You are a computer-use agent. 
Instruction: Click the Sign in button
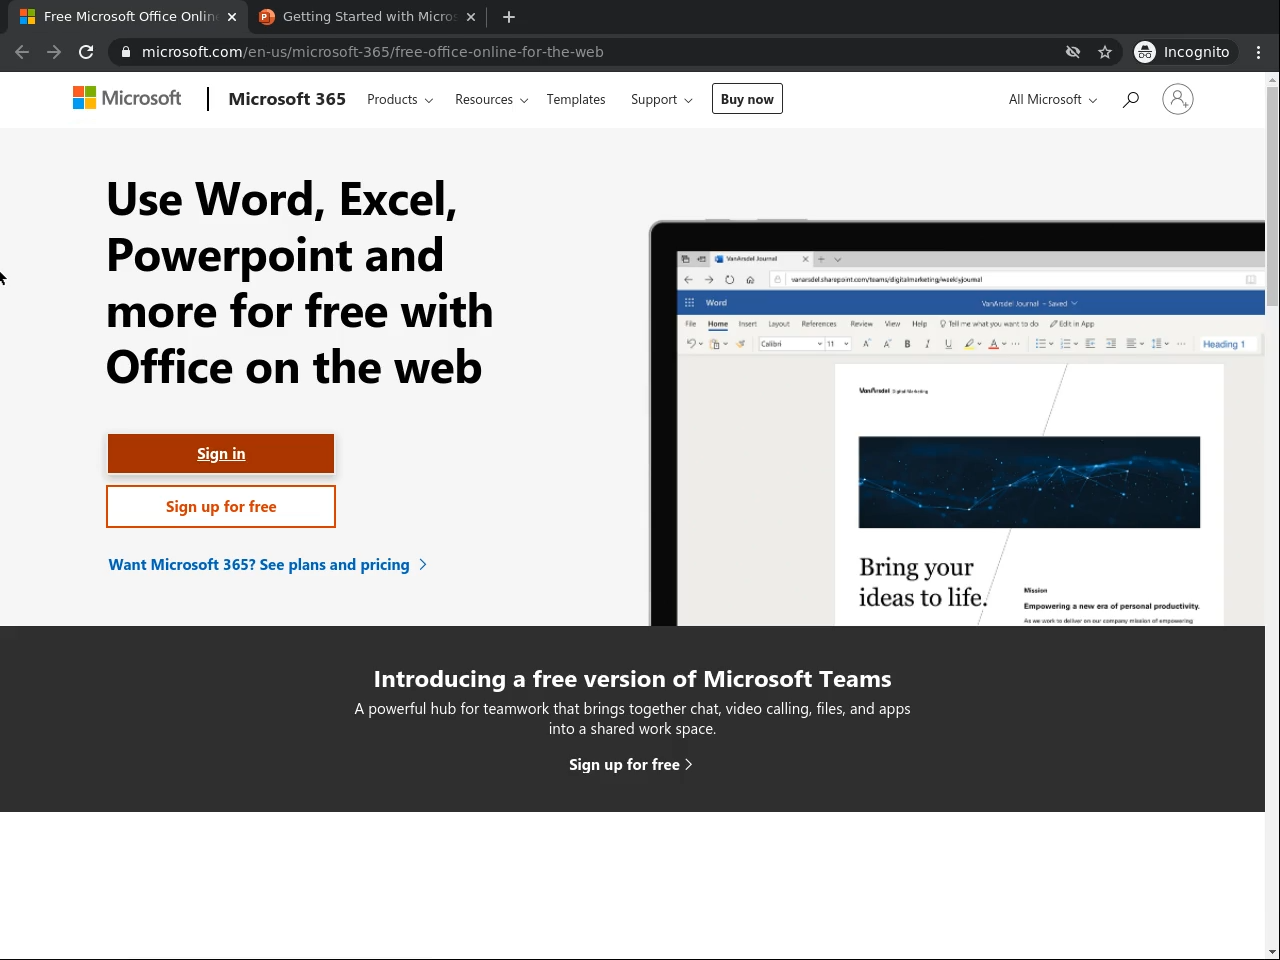pyautogui.click(x=221, y=454)
